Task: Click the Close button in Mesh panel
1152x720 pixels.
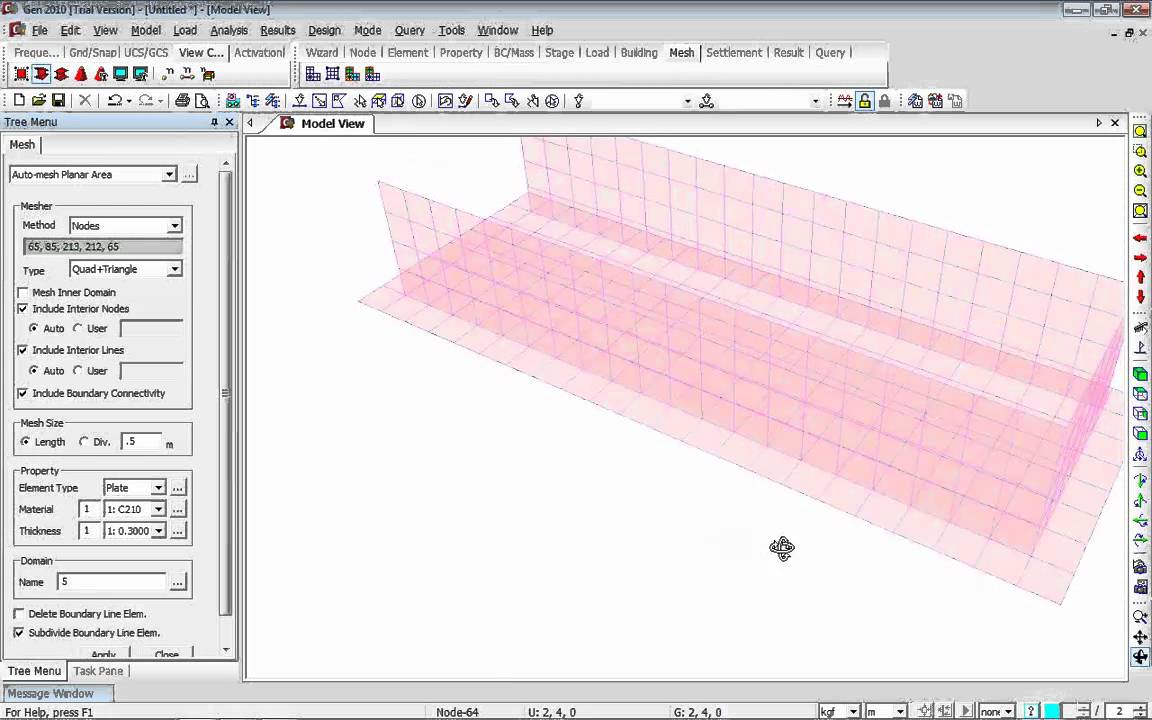Action: coord(167,652)
